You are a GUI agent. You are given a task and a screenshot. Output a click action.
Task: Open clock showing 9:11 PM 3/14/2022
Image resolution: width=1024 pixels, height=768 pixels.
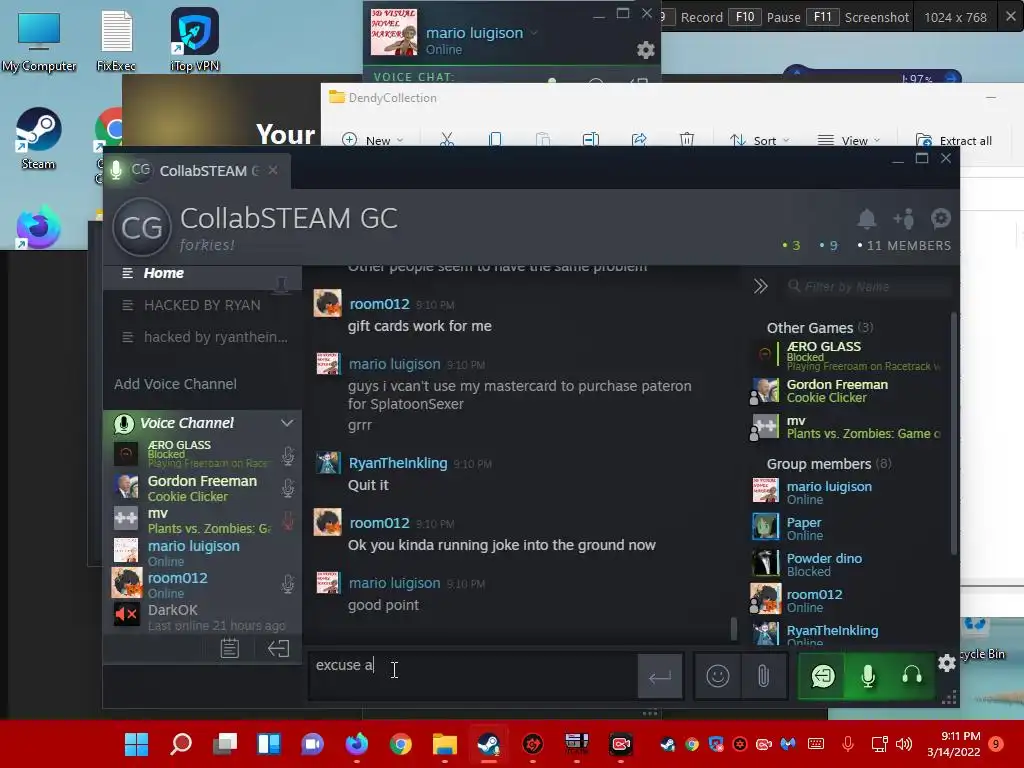[954, 744]
